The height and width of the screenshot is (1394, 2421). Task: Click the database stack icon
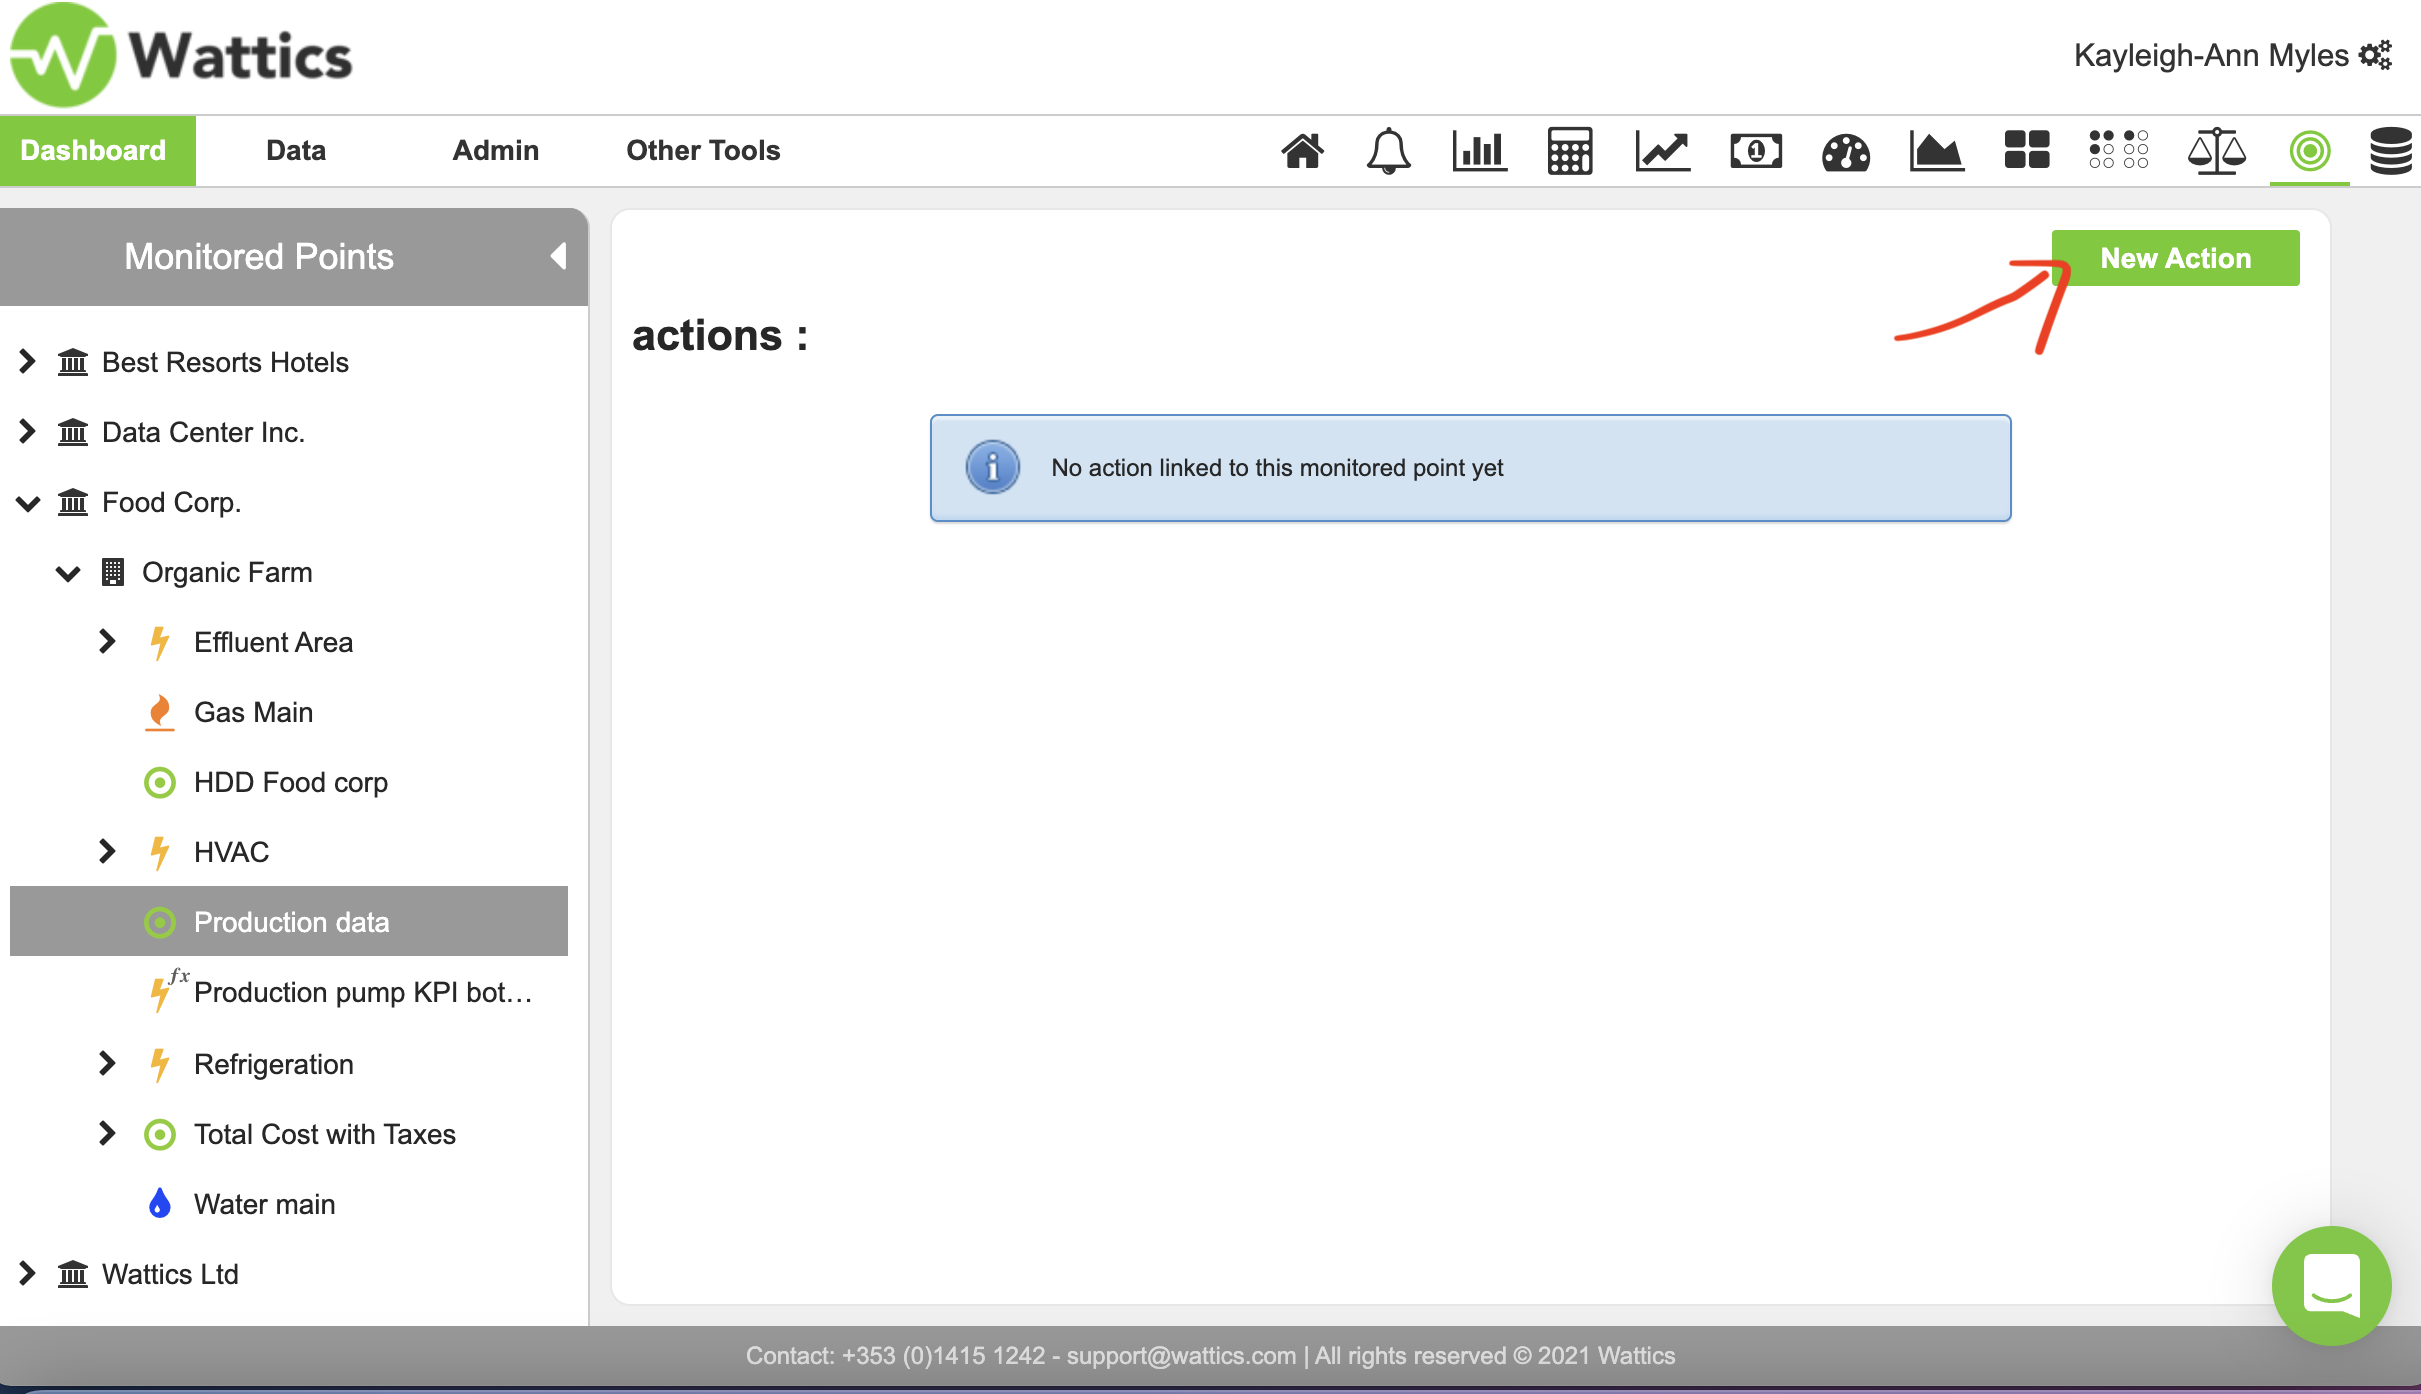click(2391, 151)
